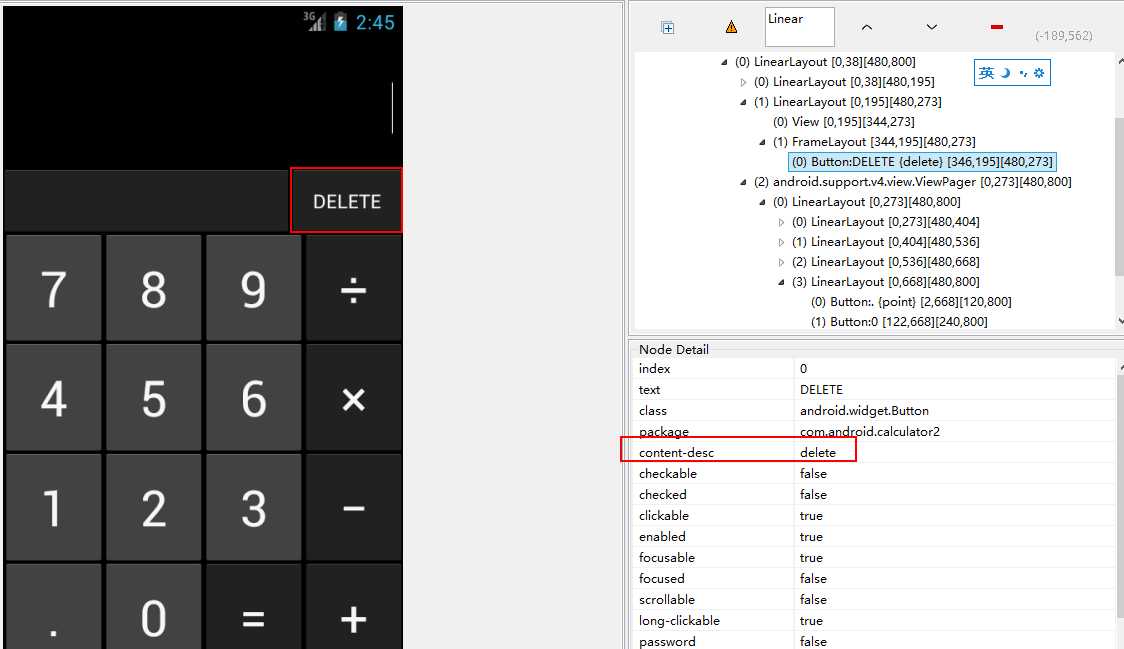Tap the 0 key on the calculator keypad
Image resolution: width=1124 pixels, height=649 pixels.
(153, 608)
